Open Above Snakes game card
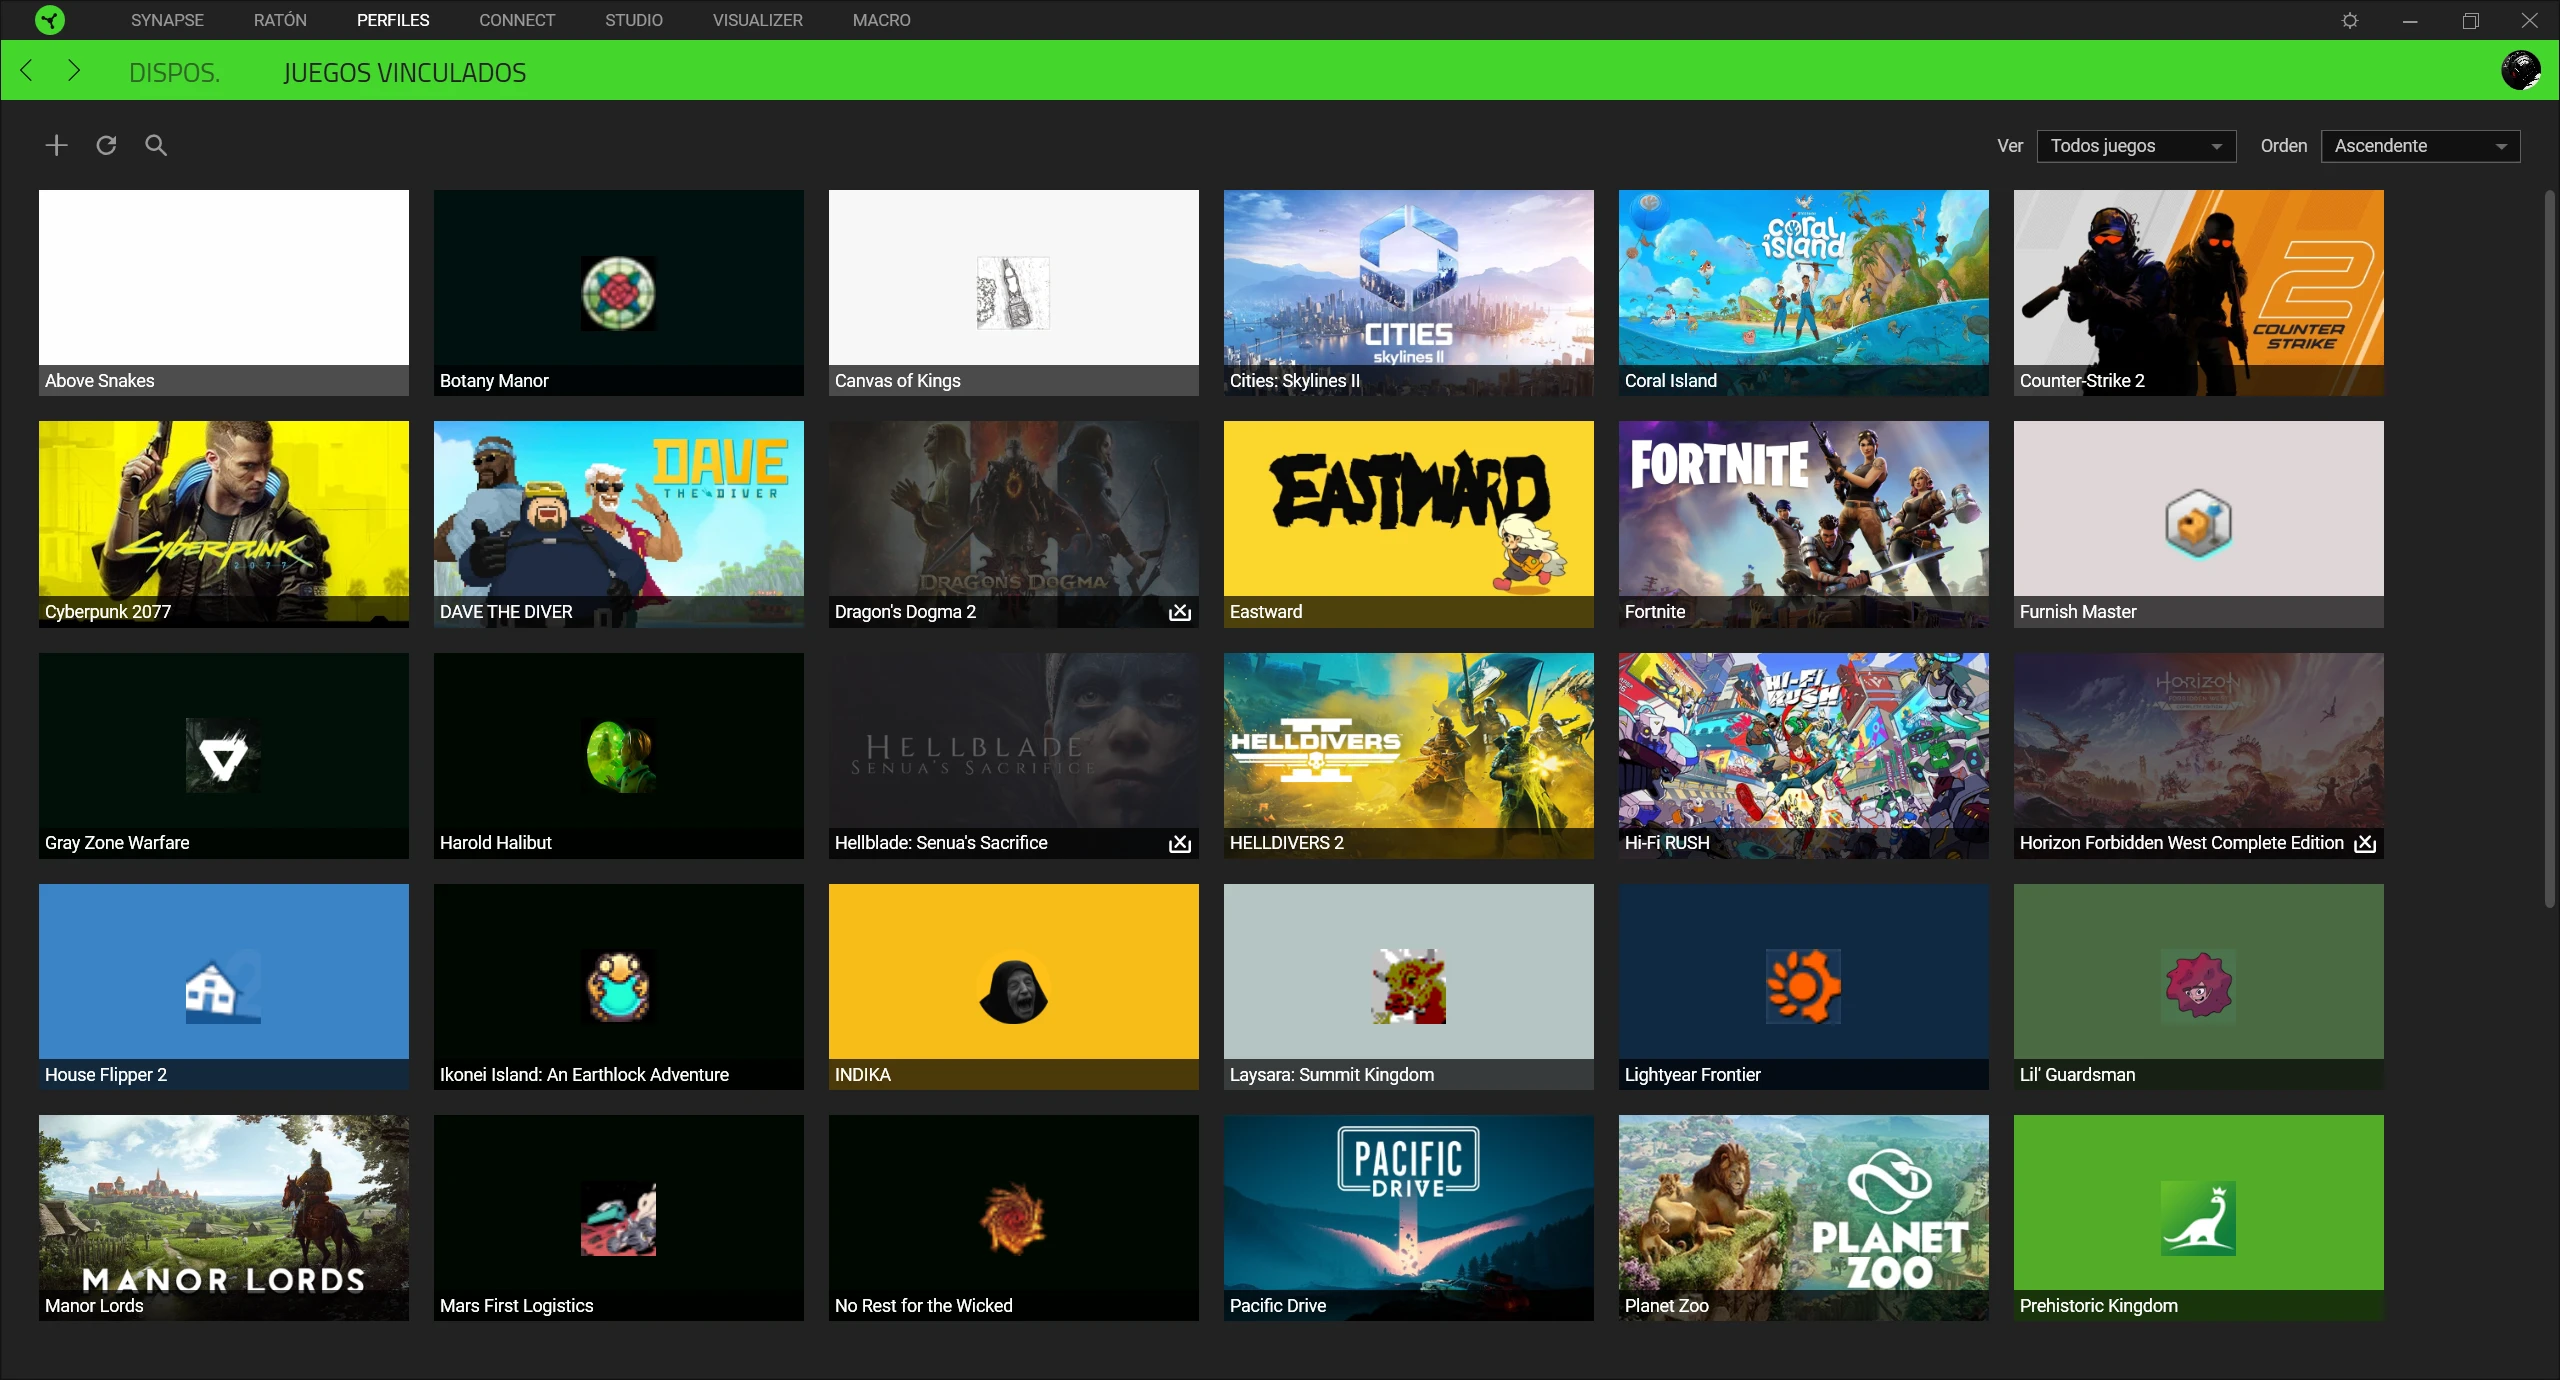The height and width of the screenshot is (1380, 2560). pyautogui.click(x=223, y=293)
